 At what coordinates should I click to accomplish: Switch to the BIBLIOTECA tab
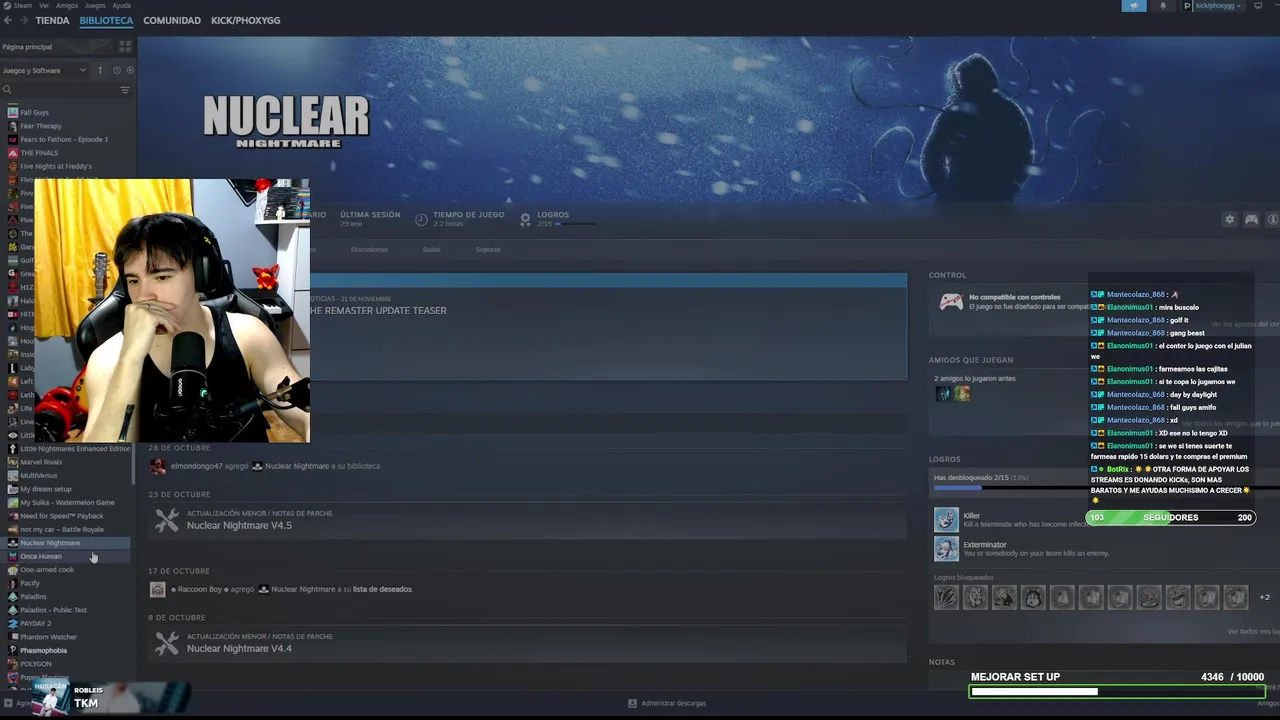[106, 20]
